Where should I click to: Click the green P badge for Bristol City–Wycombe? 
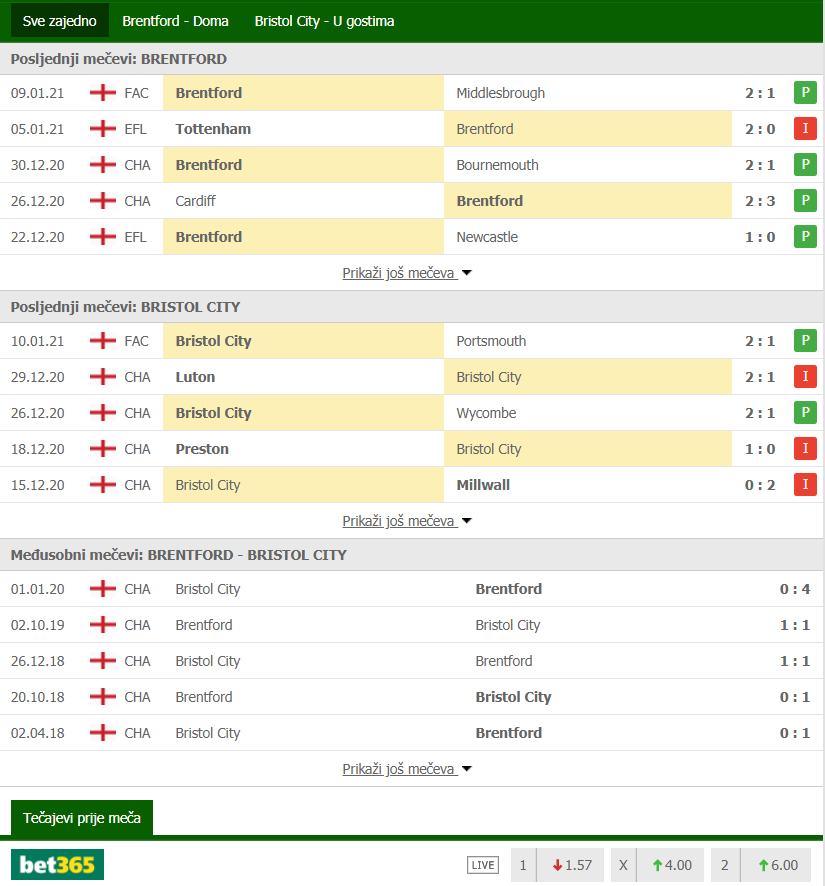(x=805, y=413)
